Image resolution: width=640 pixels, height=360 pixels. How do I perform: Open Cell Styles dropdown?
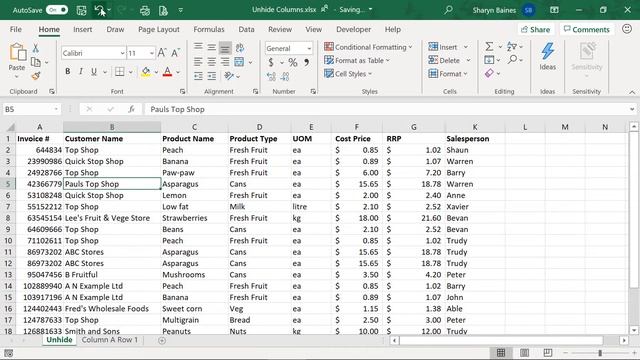pos(348,74)
